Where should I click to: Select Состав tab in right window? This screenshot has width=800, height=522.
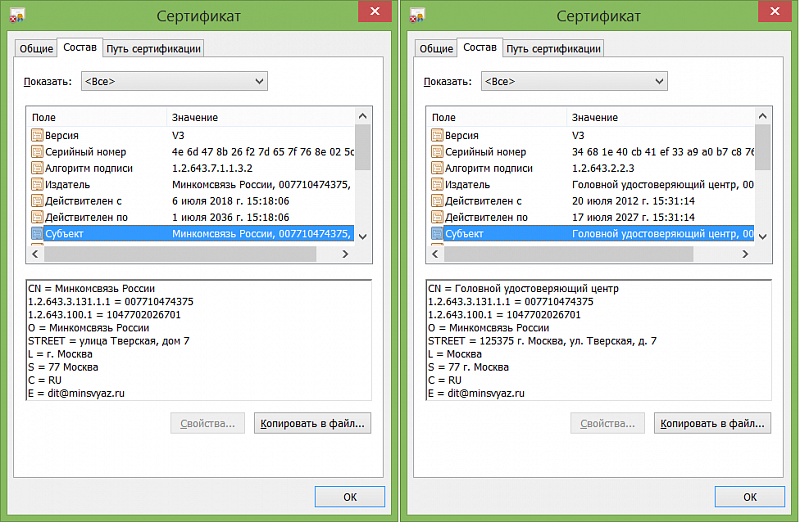pos(480,47)
